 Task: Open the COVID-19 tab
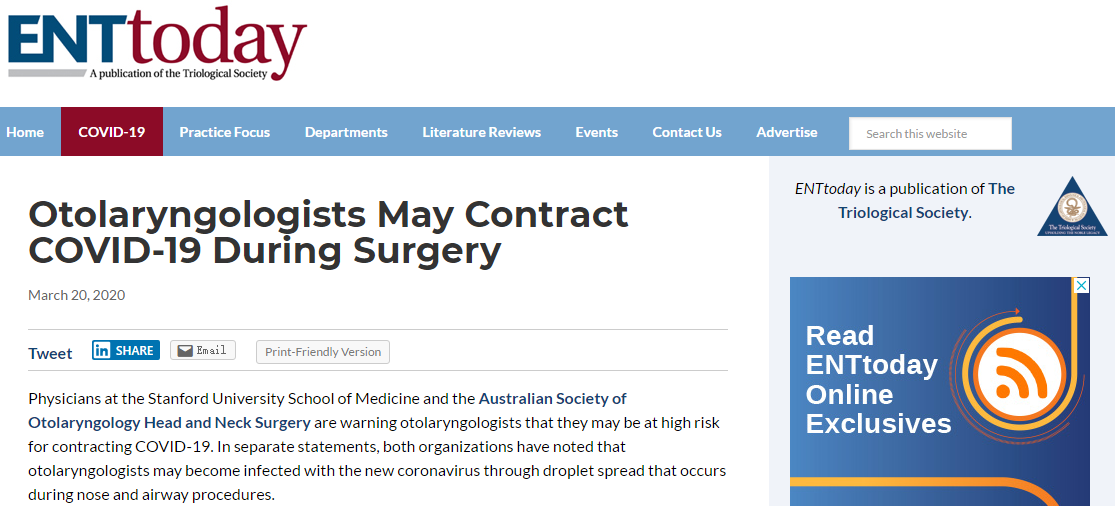click(x=112, y=132)
